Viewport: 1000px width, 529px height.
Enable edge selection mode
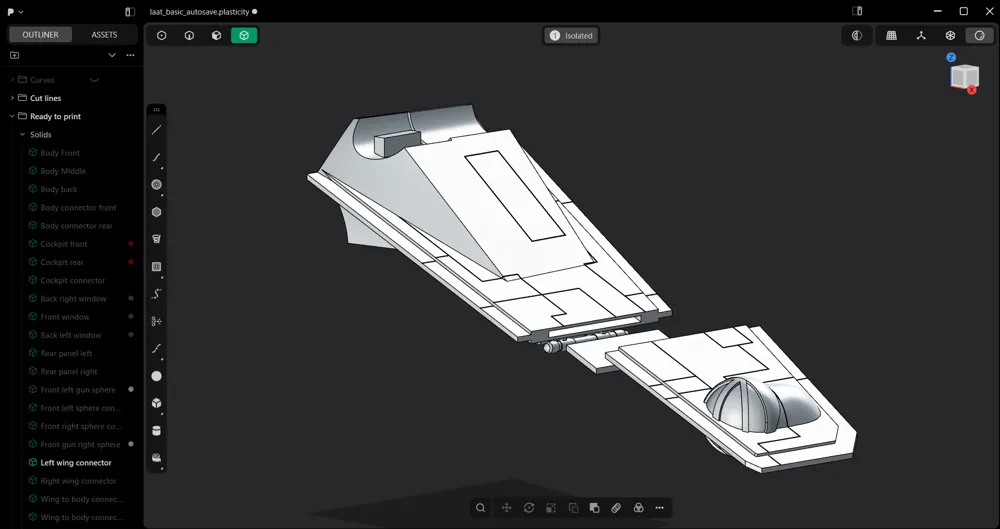click(189, 36)
